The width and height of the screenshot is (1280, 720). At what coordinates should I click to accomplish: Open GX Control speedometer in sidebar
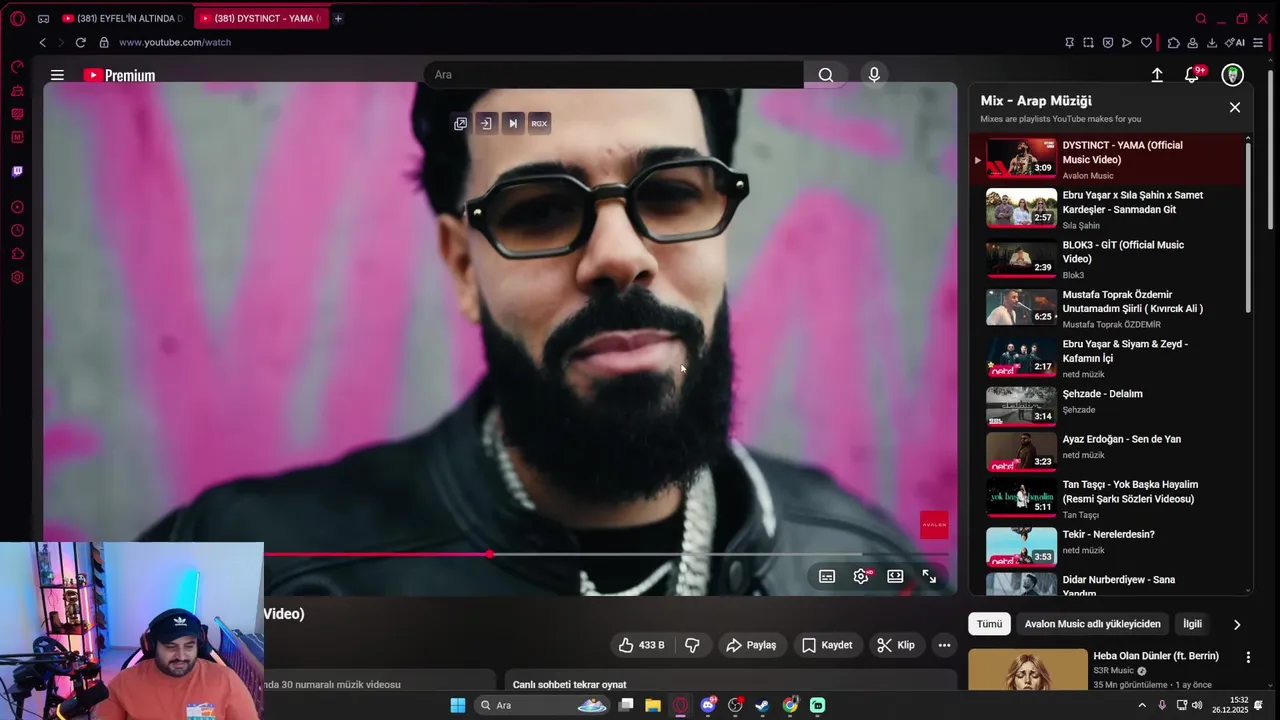tap(17, 67)
